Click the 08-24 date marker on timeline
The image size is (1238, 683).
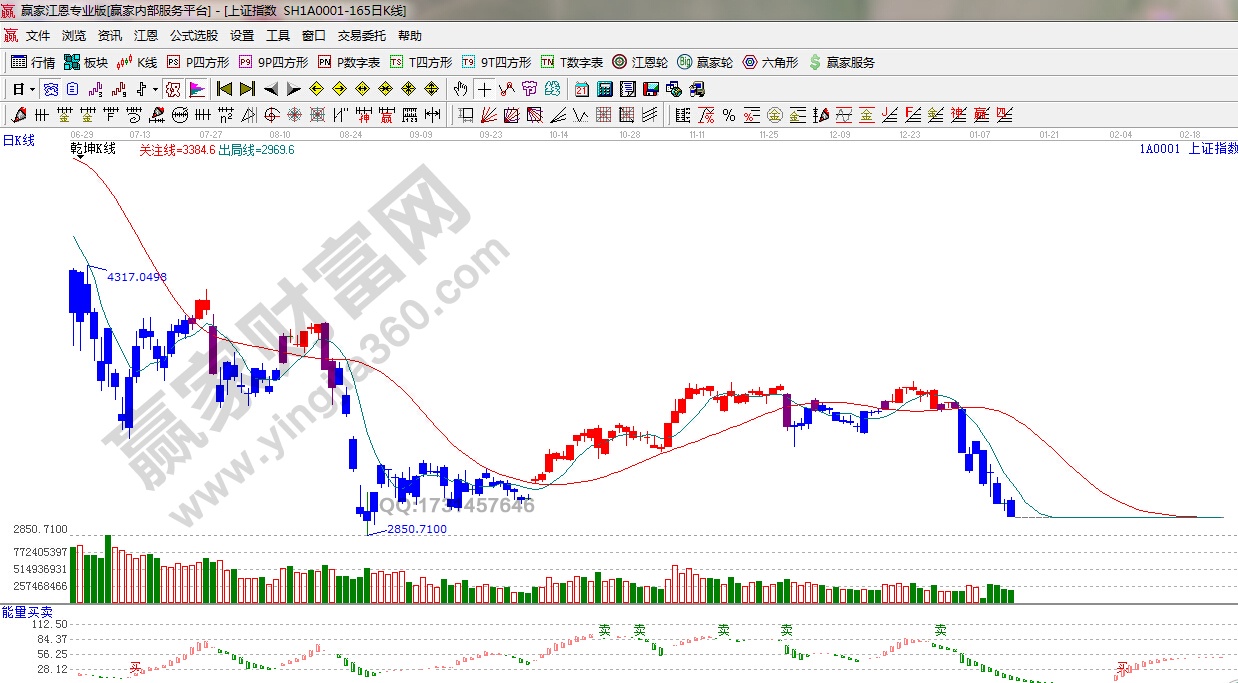[351, 133]
